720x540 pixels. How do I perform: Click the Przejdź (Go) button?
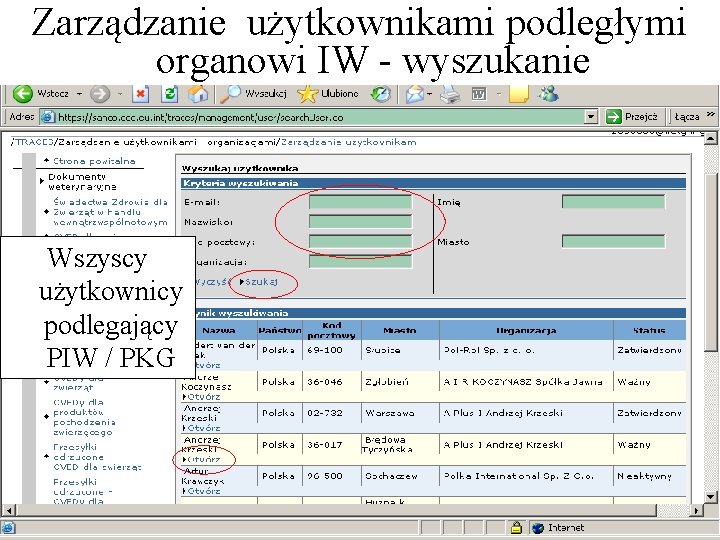pos(632,117)
